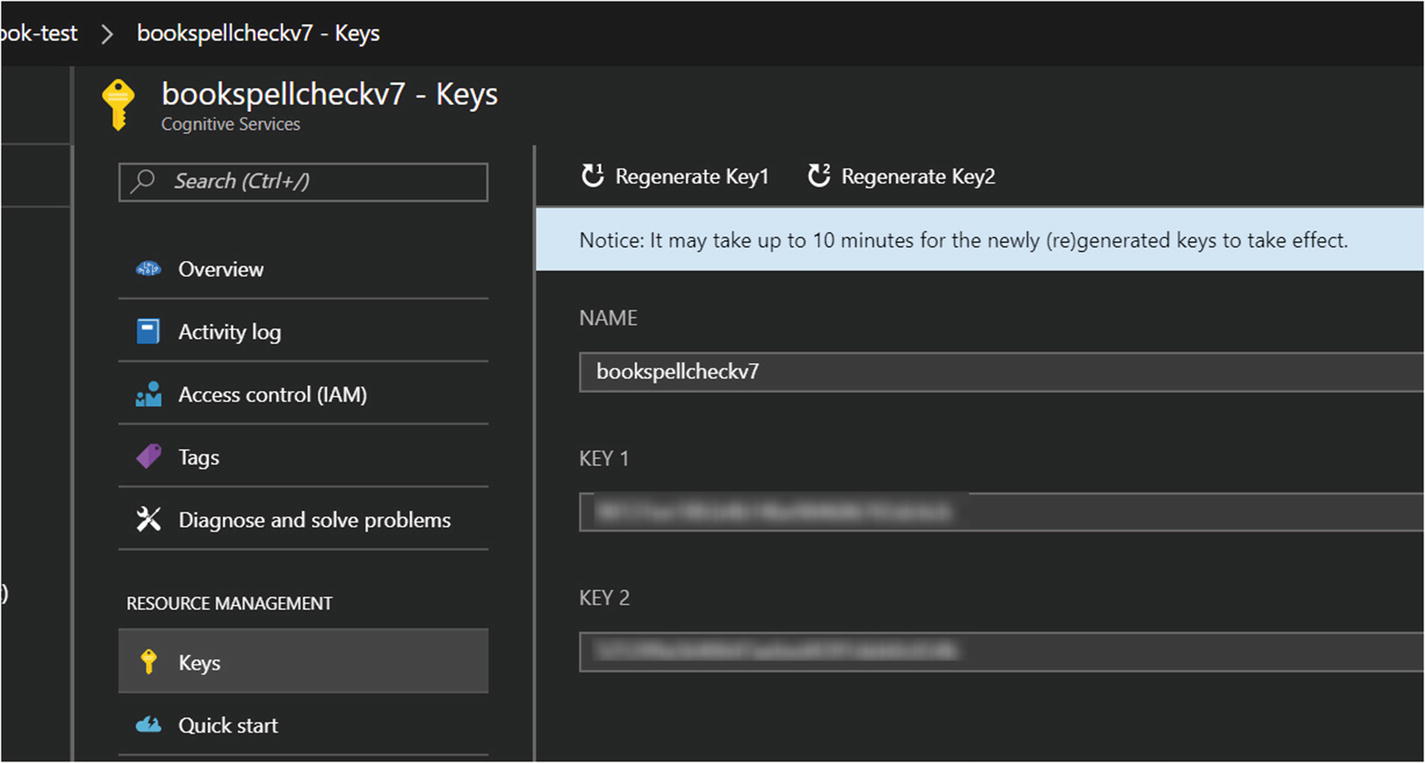This screenshot has width=1425, height=763.
Task: Click the KEY 2 value field
Action: pyautogui.click(x=1000, y=652)
